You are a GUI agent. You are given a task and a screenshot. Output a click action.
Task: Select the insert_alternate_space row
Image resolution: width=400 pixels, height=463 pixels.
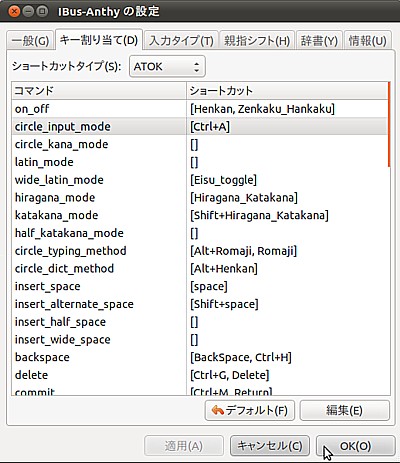200,304
